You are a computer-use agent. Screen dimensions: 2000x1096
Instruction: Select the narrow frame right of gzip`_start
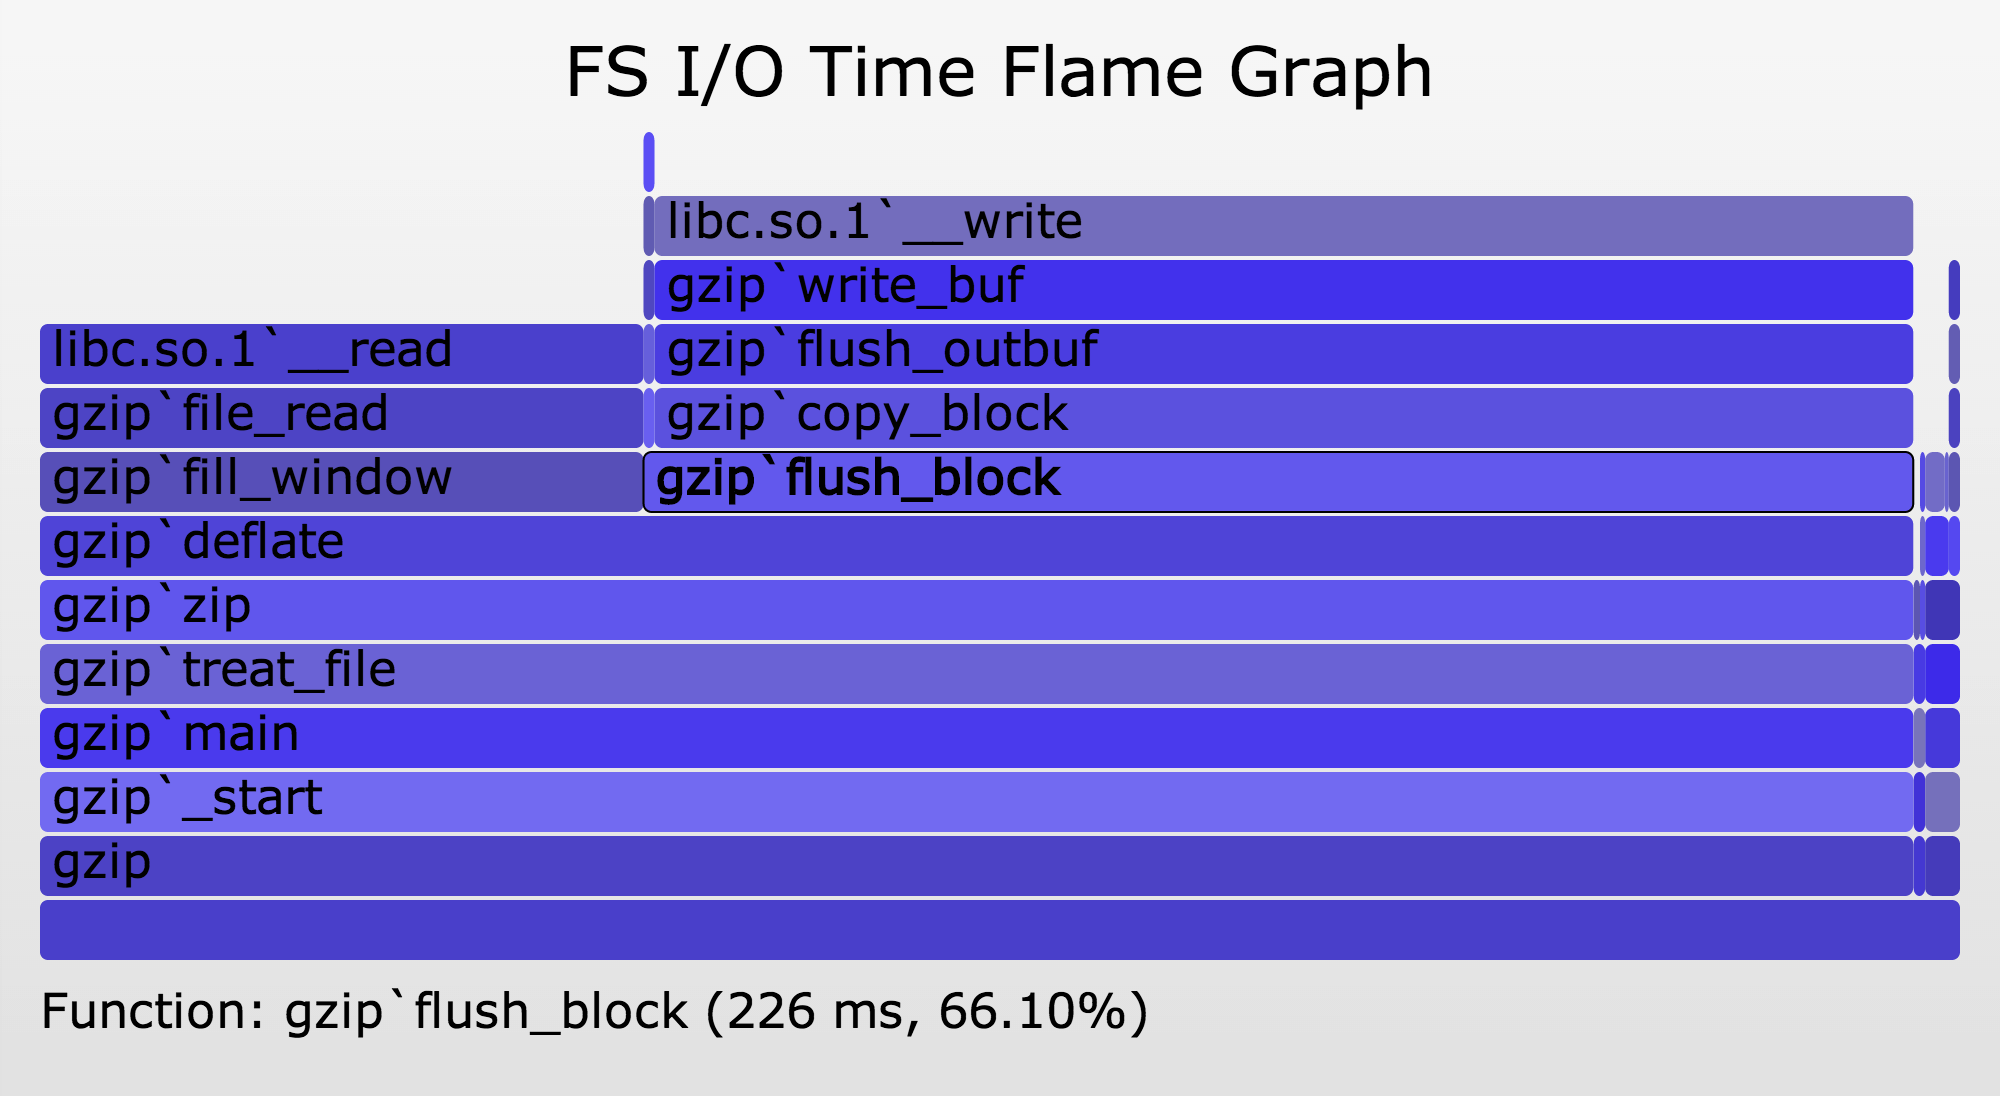pos(1942,801)
